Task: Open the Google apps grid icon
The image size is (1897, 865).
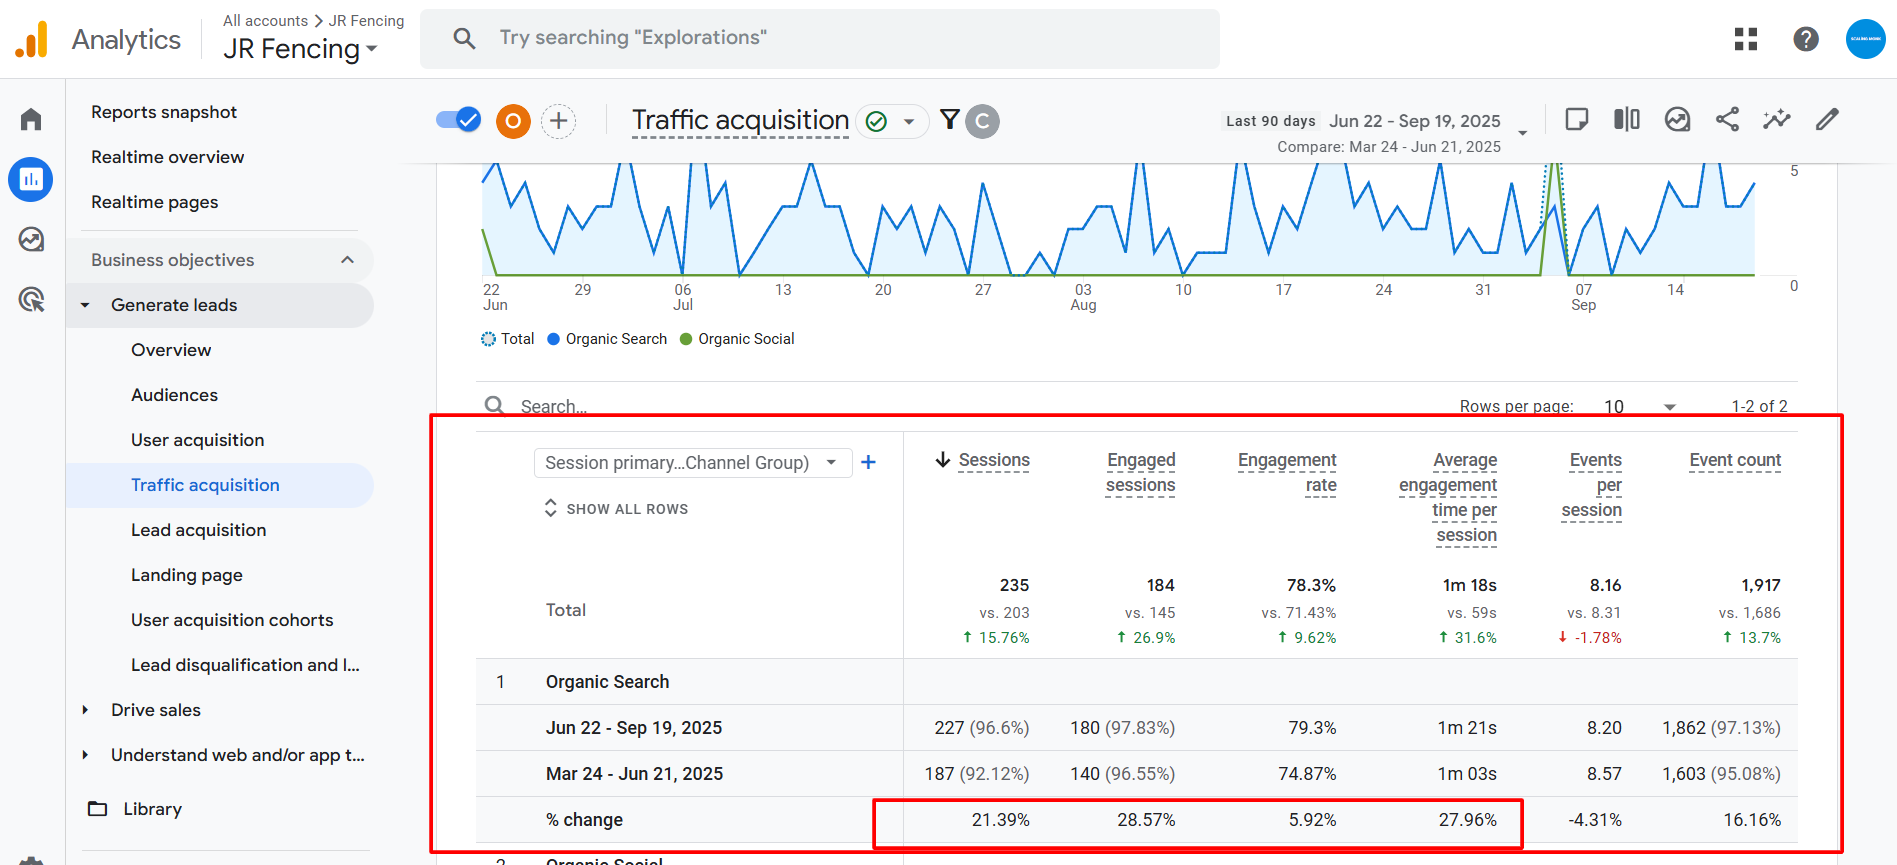Action: pyautogui.click(x=1746, y=39)
